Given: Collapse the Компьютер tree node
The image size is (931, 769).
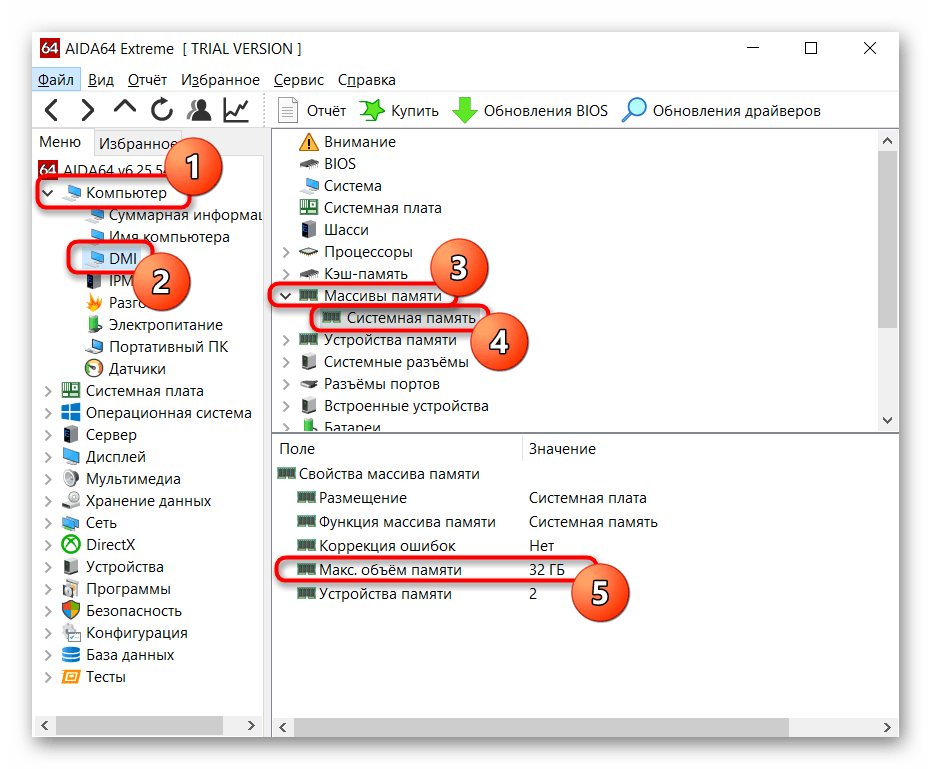Looking at the screenshot, I should [x=48, y=193].
